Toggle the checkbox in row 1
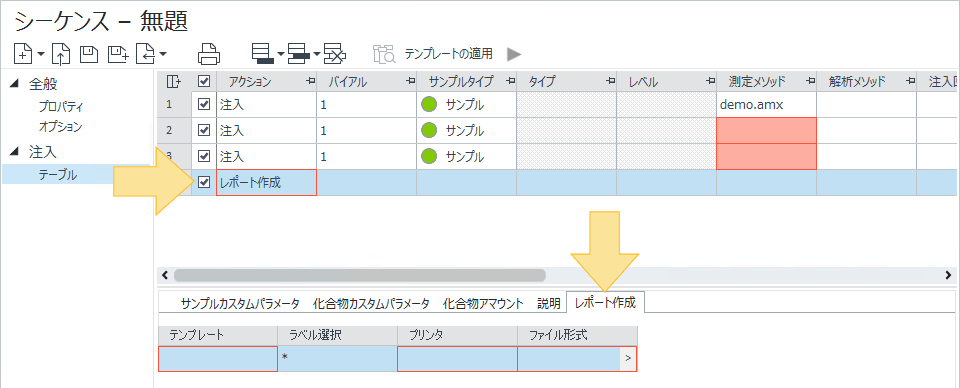This screenshot has width=960, height=388. 204,105
